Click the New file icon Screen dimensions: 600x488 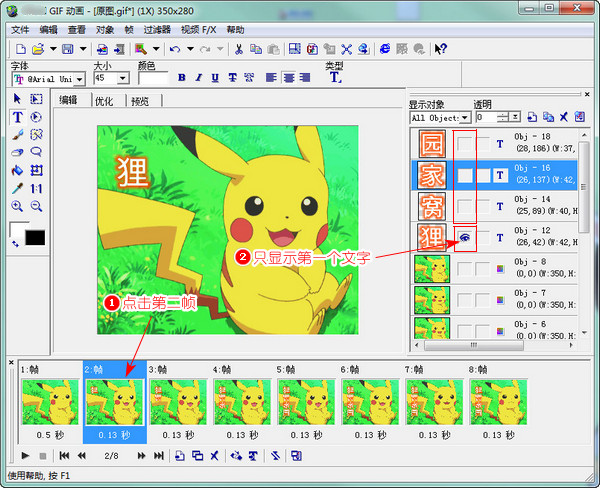21,49
